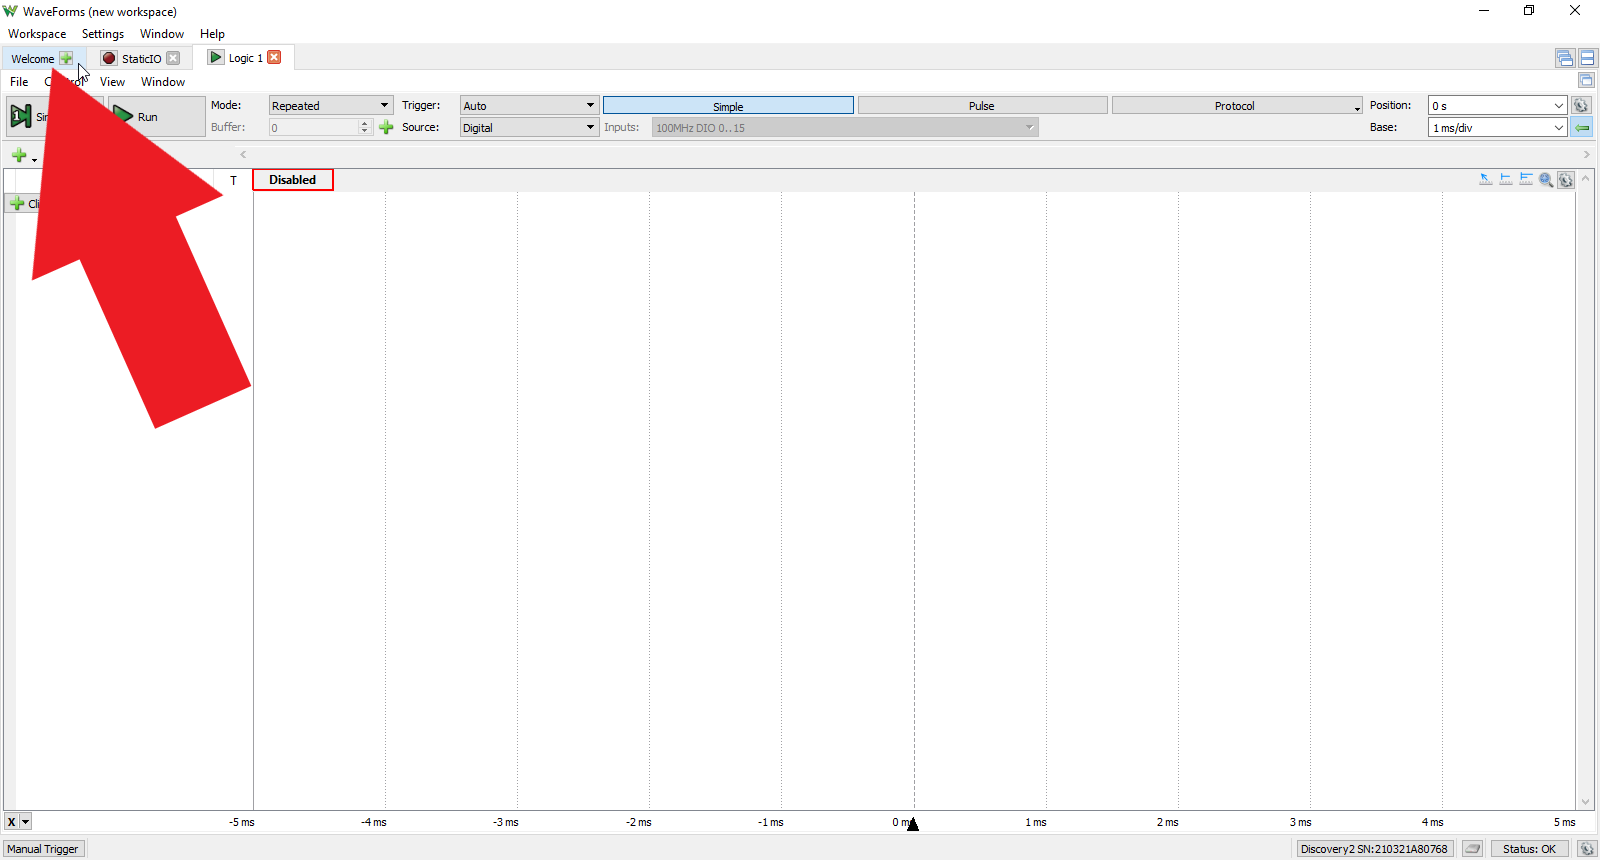Open time settings gear next to Position
The width and height of the screenshot is (1600, 860).
click(x=1581, y=105)
